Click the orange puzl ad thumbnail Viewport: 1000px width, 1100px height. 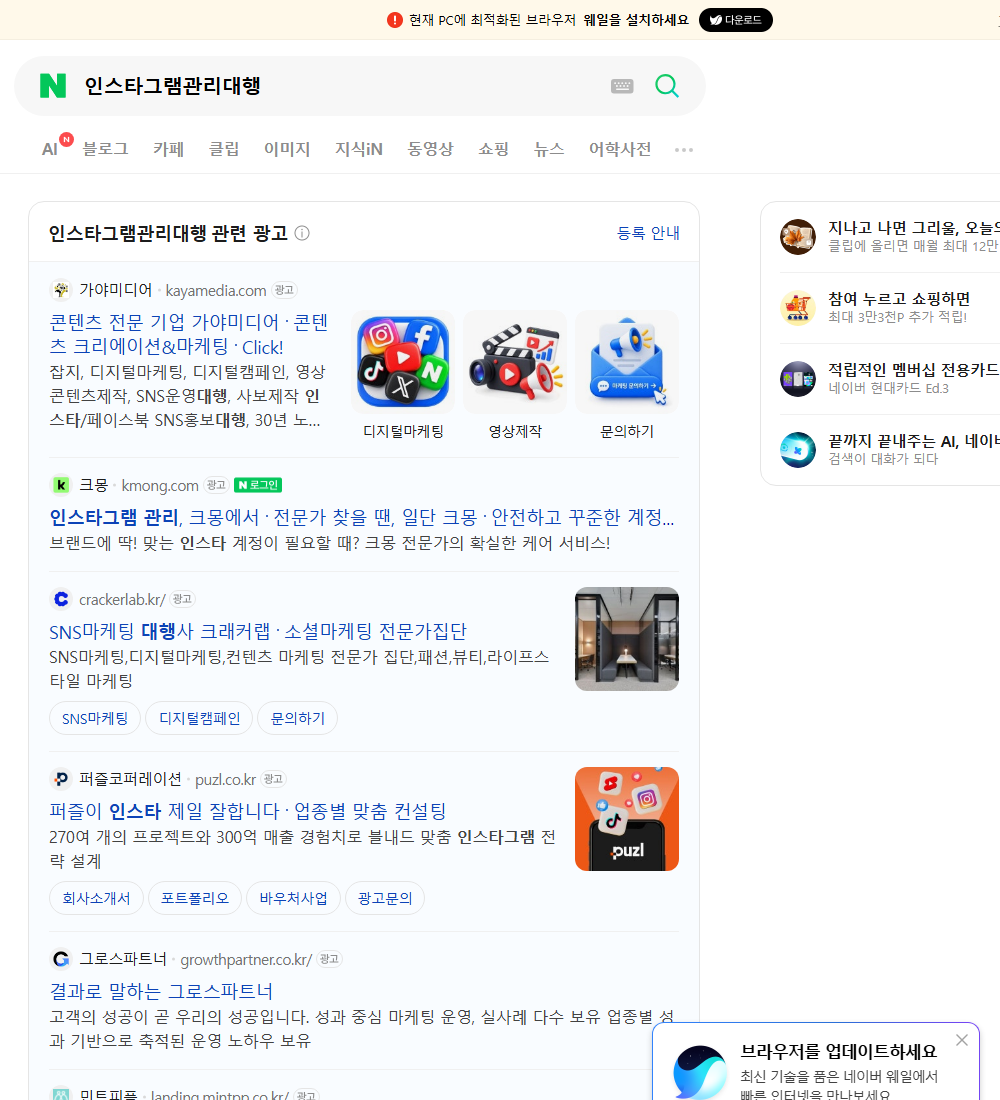click(x=627, y=819)
